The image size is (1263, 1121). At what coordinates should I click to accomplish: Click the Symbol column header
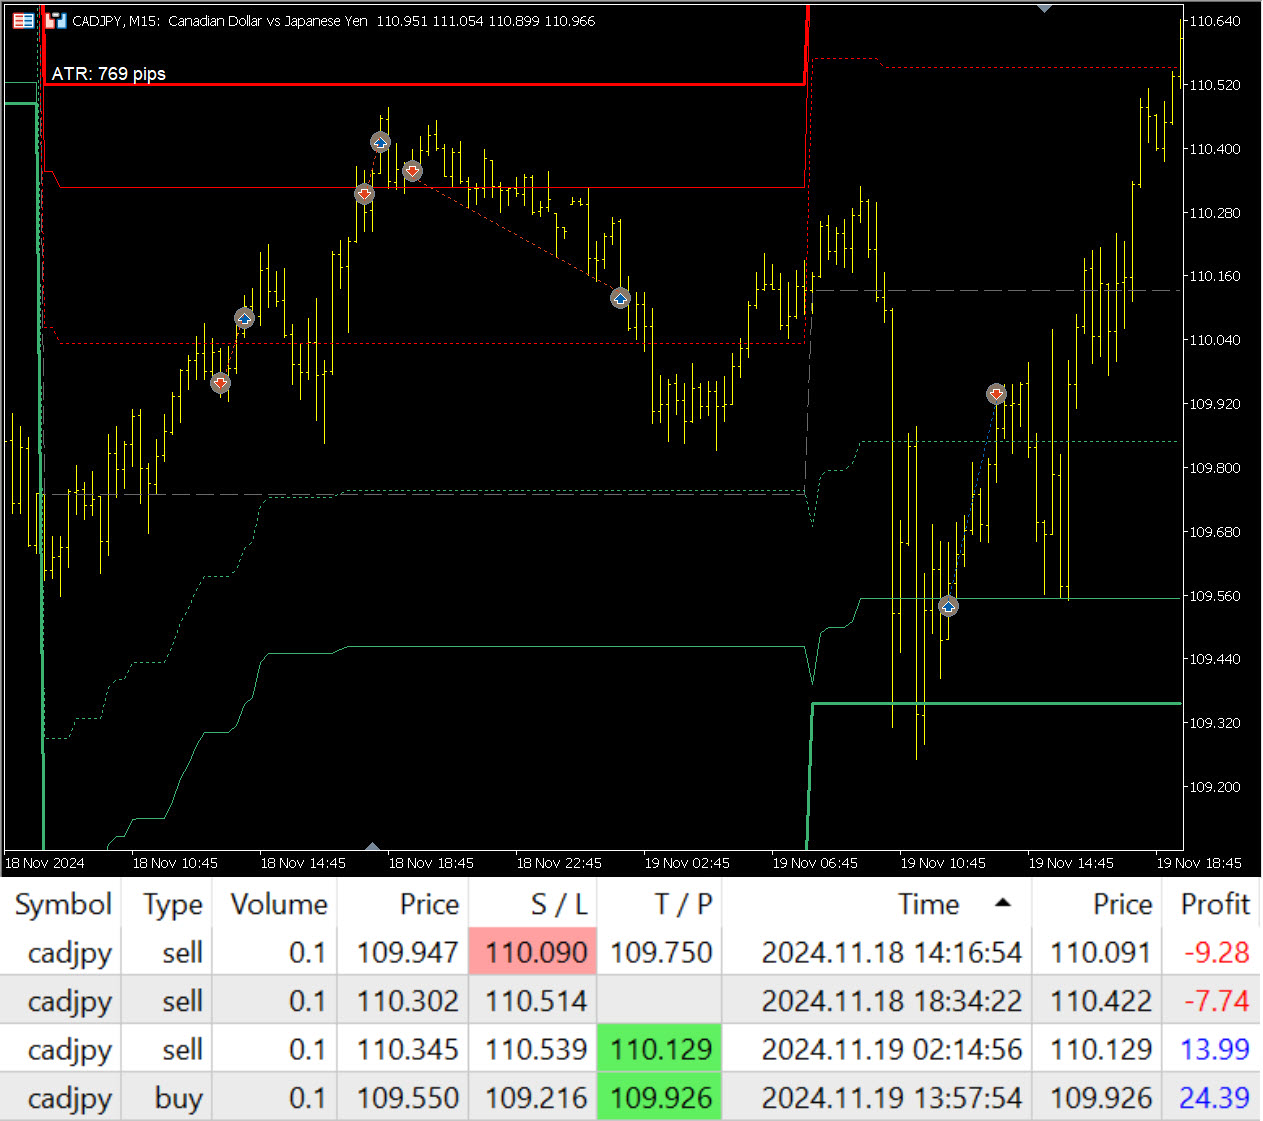click(x=63, y=904)
